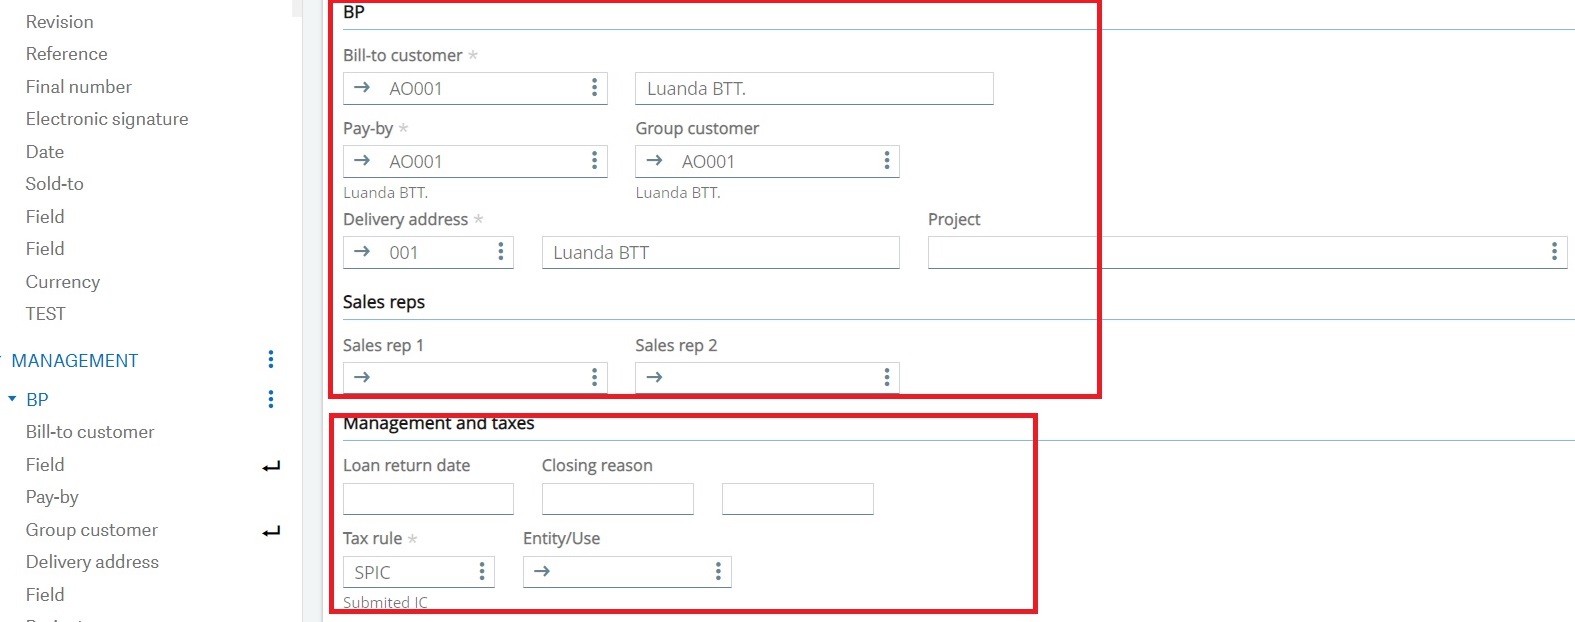Viewport: 1575px width, 622px height.
Task: Click the jump arrow beside Group customer code
Action: [x=654, y=161]
